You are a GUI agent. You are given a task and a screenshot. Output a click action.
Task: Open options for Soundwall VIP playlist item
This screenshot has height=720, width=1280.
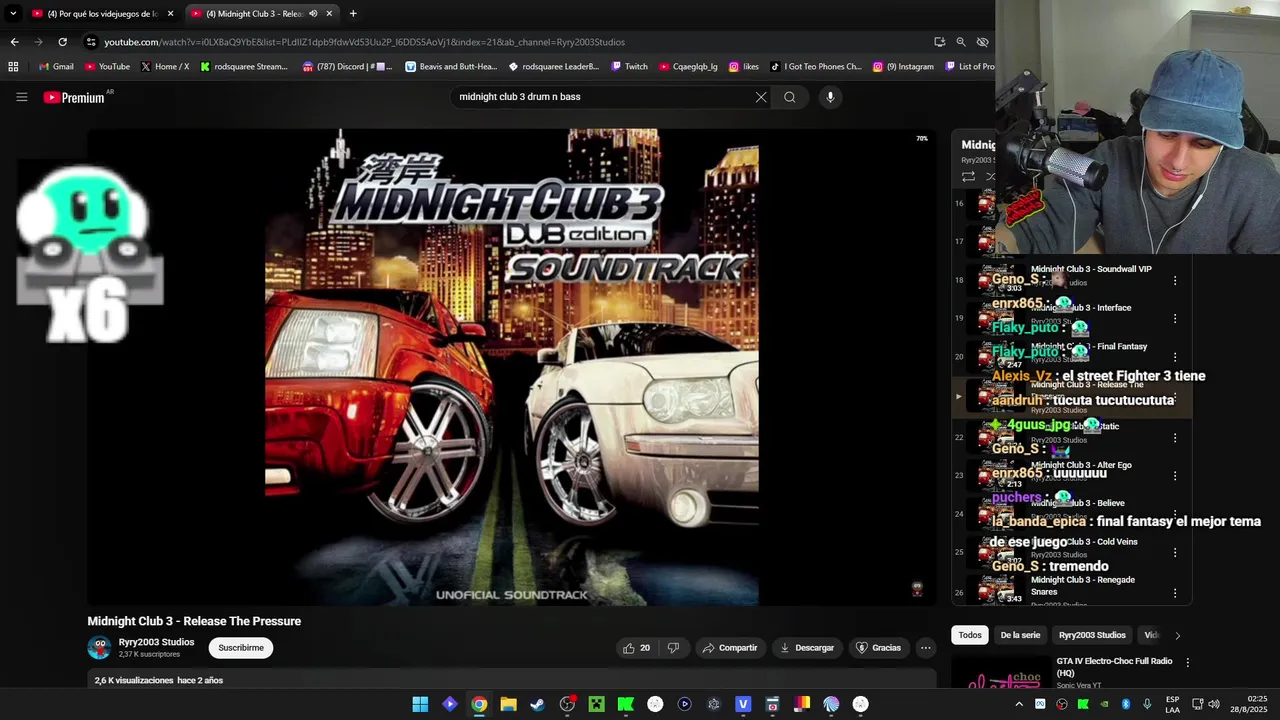pyautogui.click(x=1175, y=281)
